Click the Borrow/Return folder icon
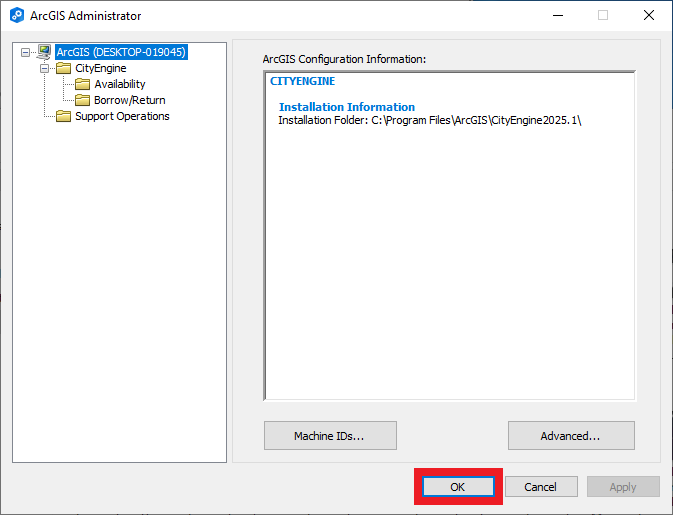 coord(83,100)
